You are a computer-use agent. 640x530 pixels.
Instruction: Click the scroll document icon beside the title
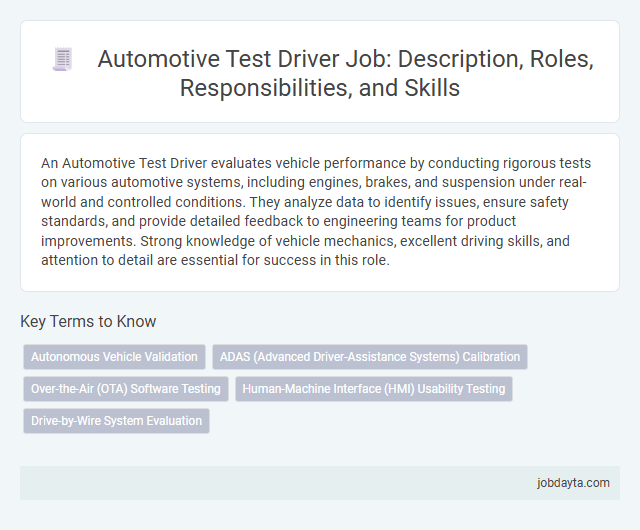click(62, 59)
